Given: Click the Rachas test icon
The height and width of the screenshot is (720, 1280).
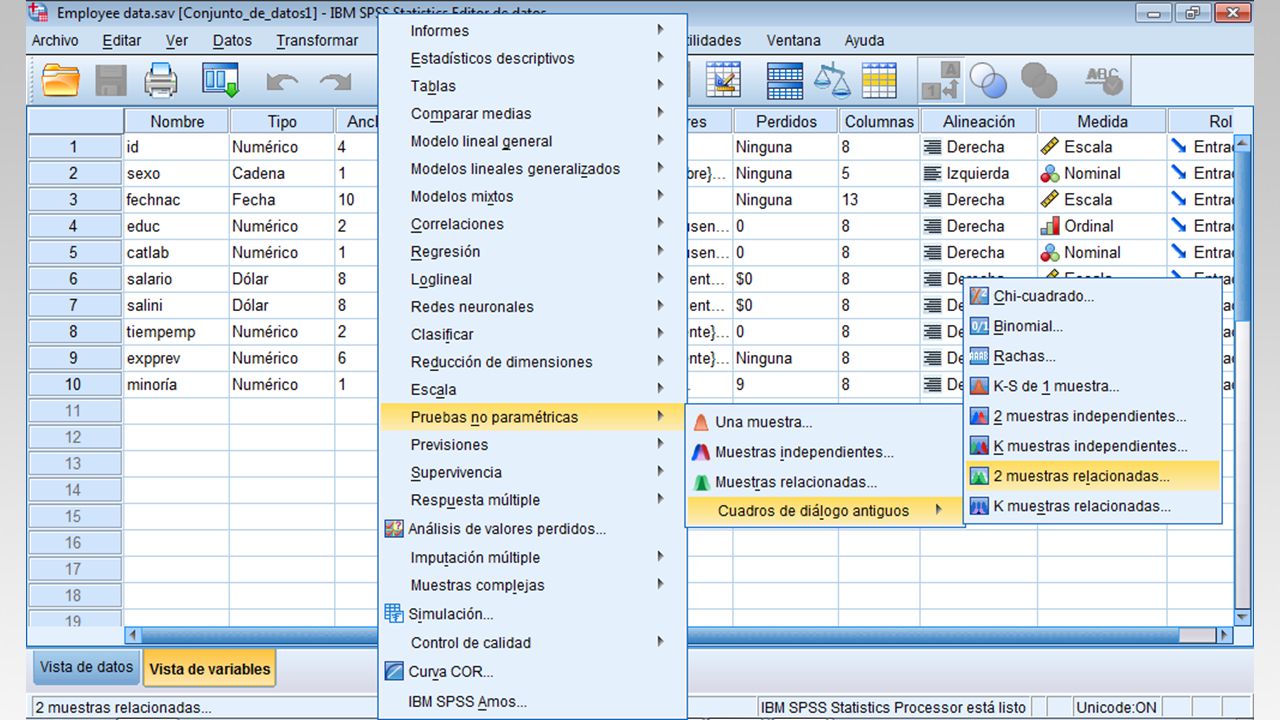Looking at the screenshot, I should click(x=979, y=356).
